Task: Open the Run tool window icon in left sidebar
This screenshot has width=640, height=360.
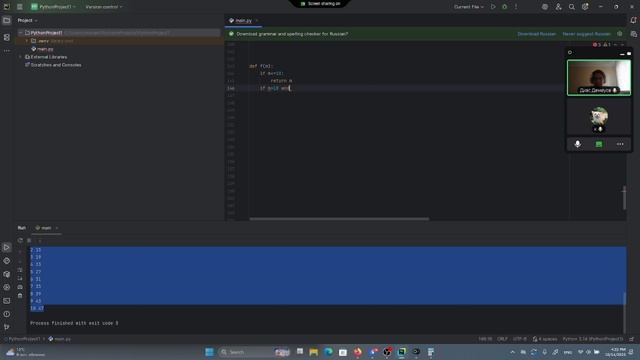Action: (7, 247)
